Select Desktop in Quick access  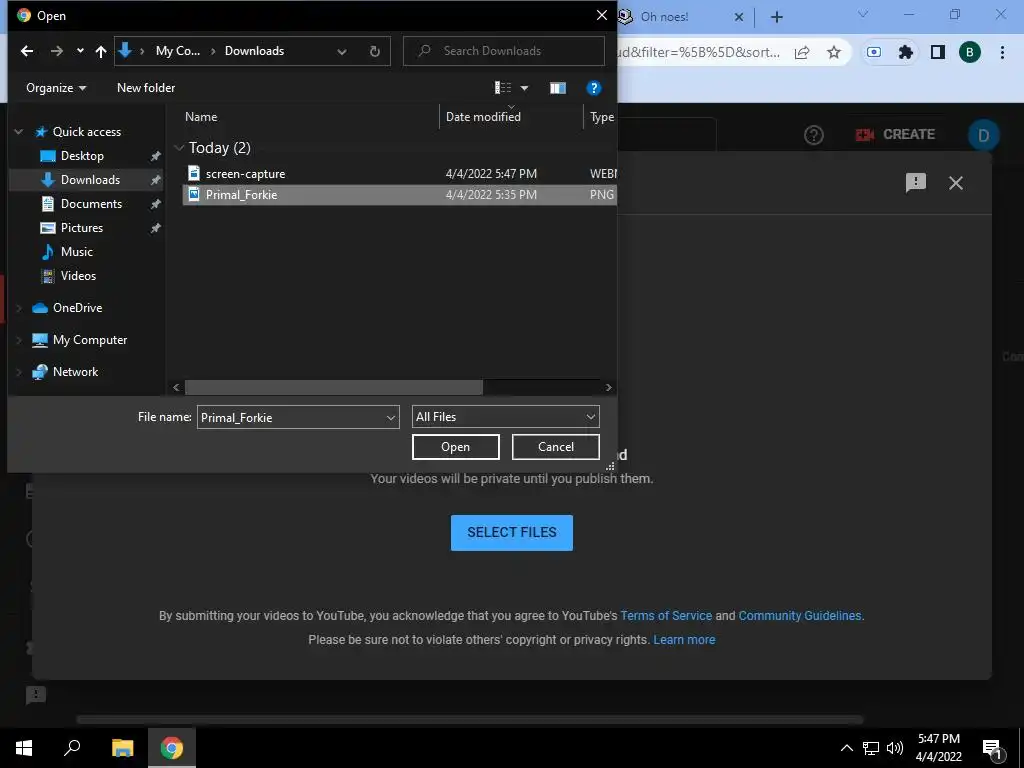click(x=82, y=155)
